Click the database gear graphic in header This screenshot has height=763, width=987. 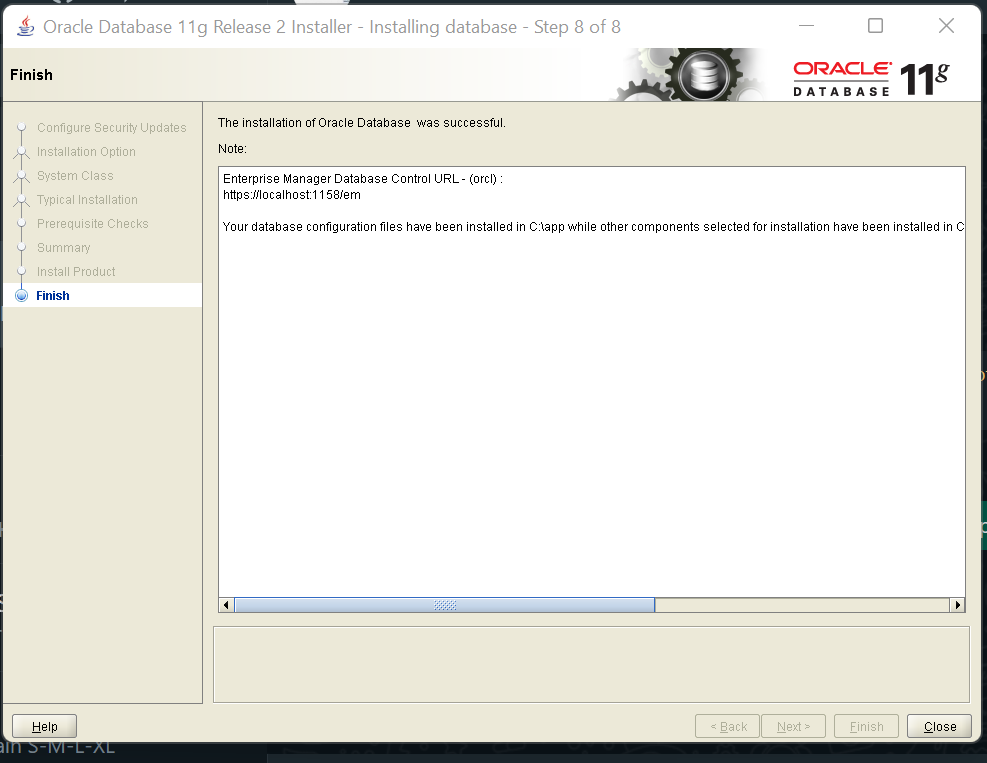point(704,76)
